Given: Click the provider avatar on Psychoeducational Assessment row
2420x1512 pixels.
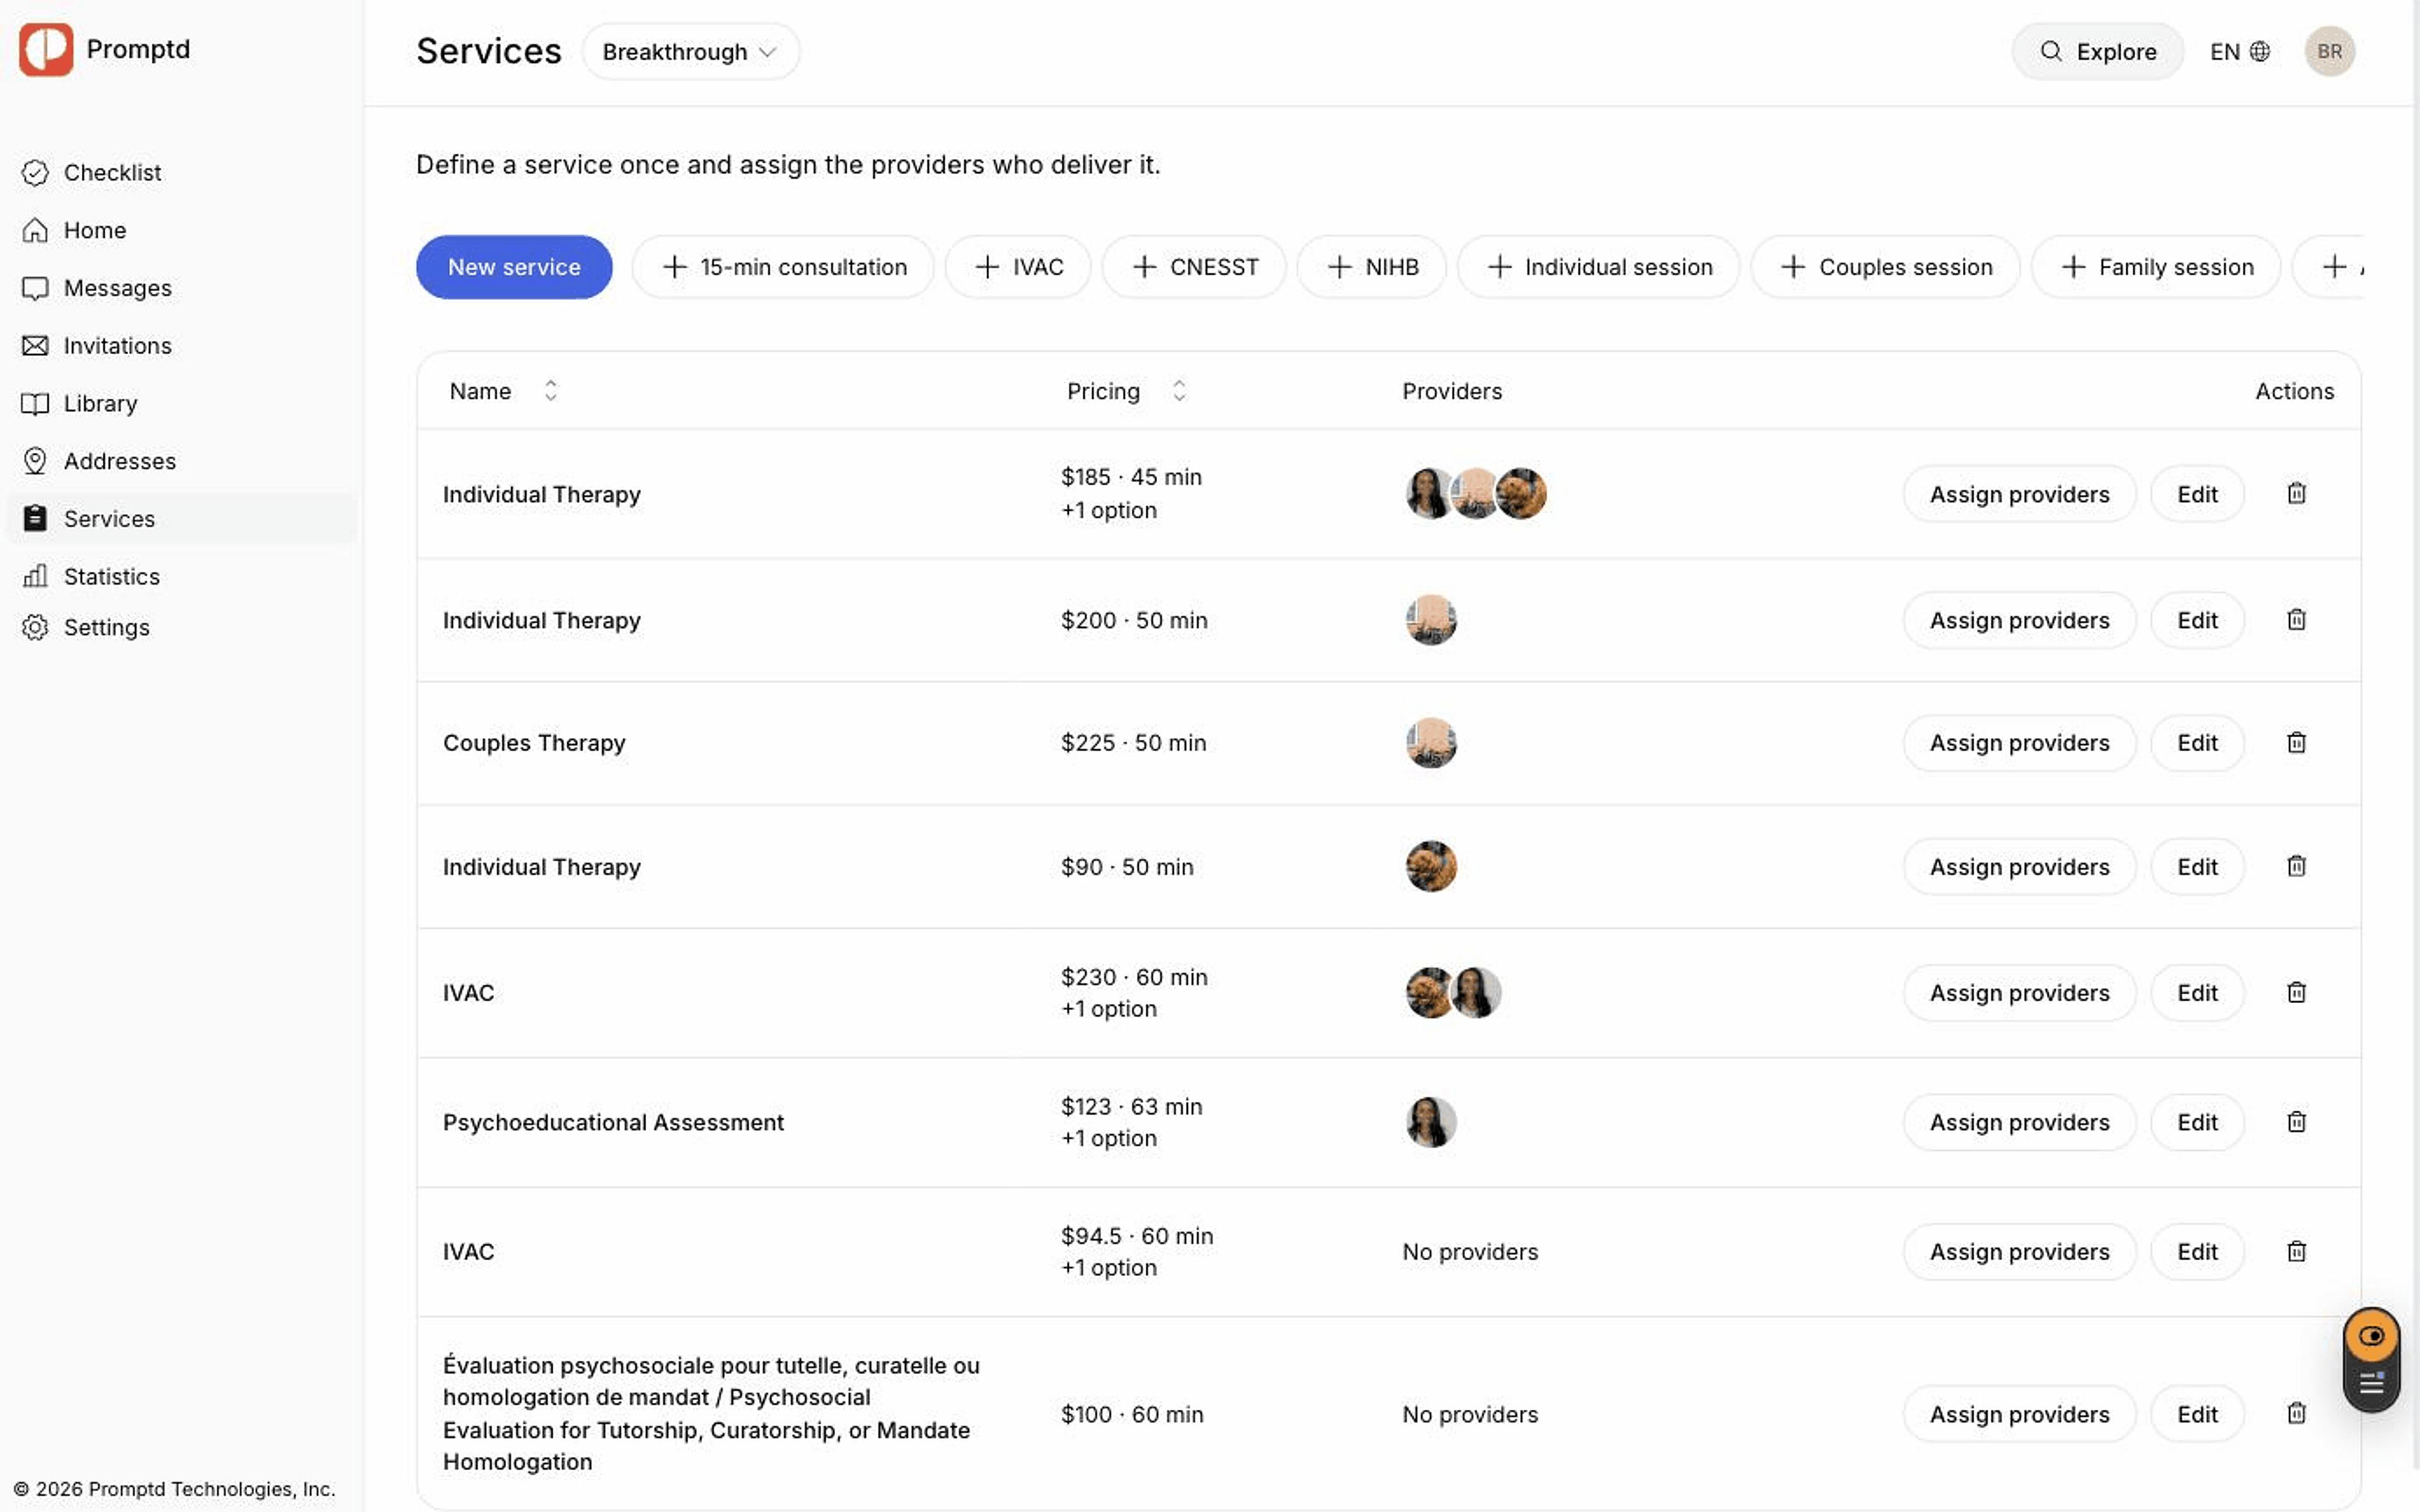Looking at the screenshot, I should pos(1431,1122).
